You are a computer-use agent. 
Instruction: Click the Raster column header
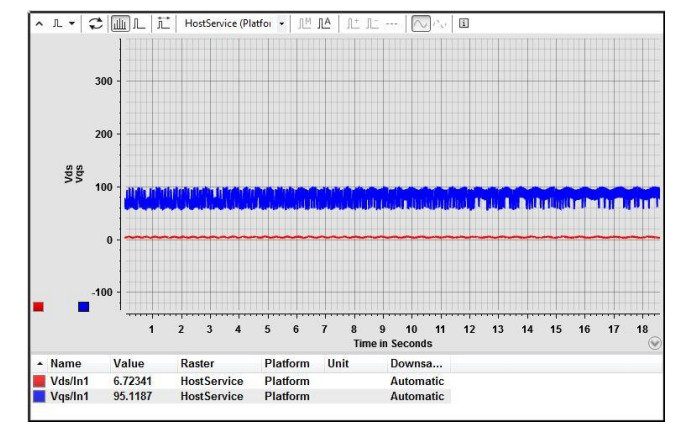(197, 364)
